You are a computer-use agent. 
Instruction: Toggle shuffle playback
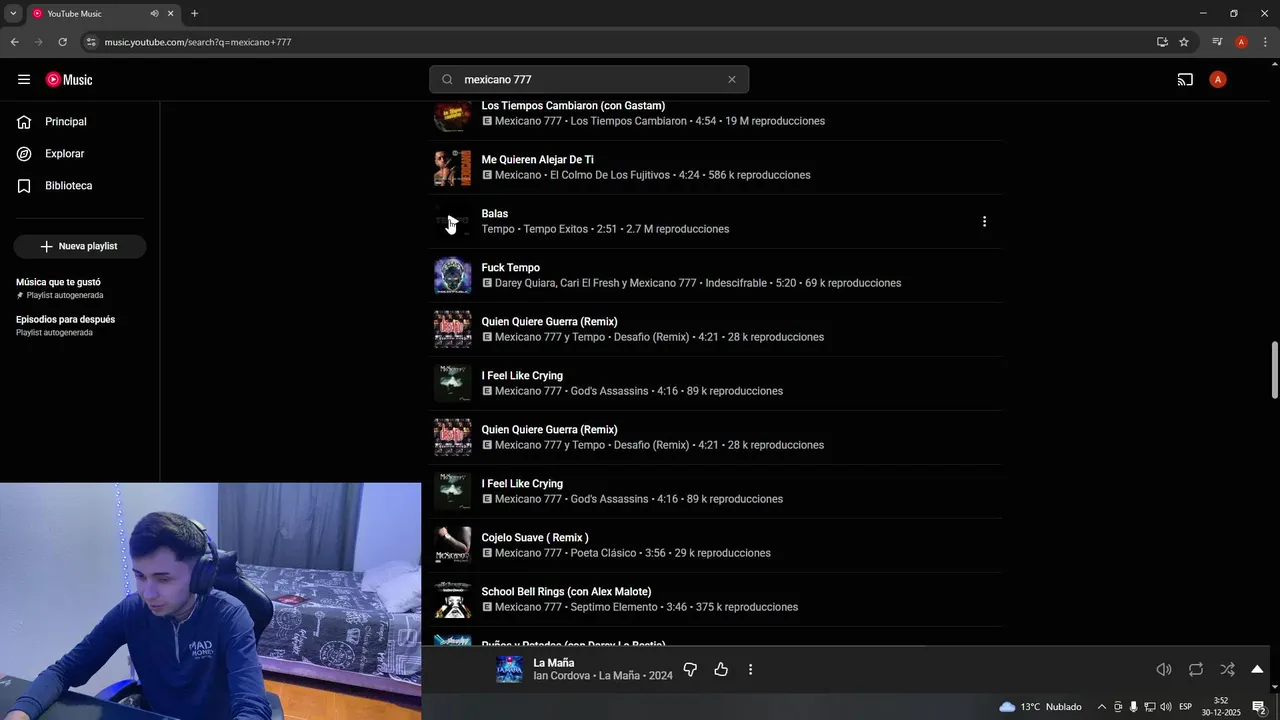(1227, 669)
